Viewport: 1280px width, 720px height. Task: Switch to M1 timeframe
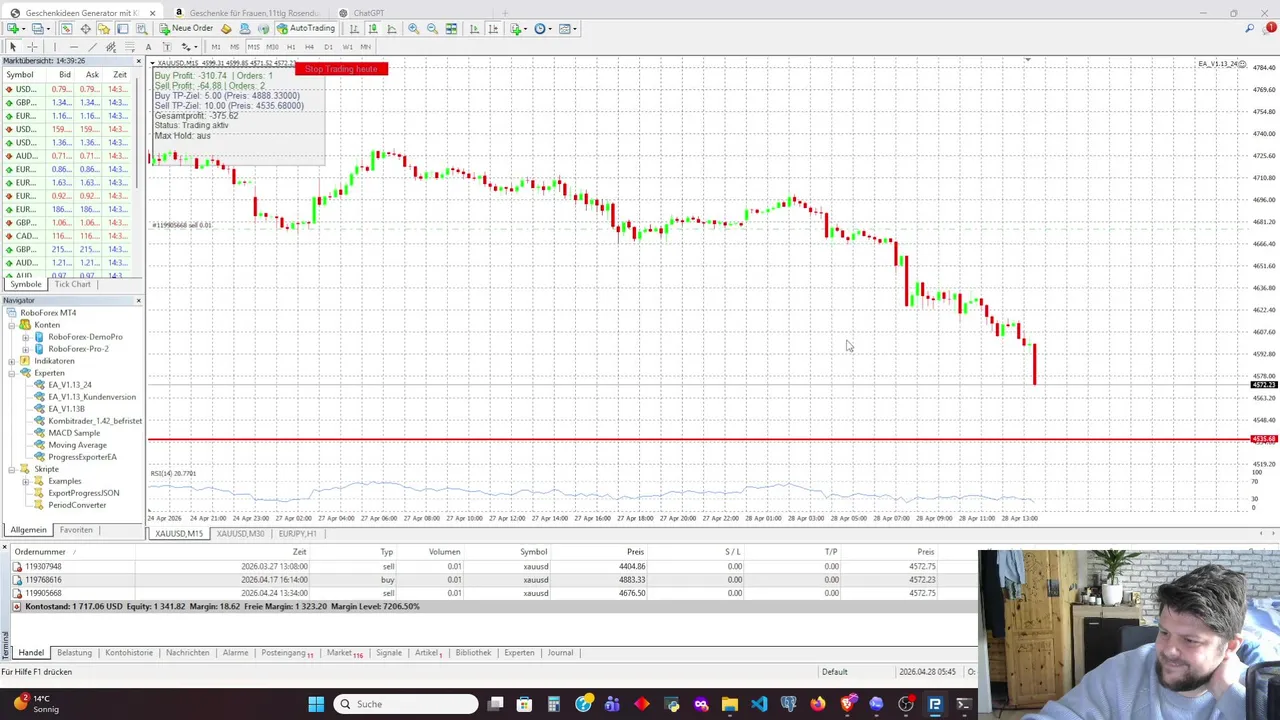pyautogui.click(x=216, y=47)
